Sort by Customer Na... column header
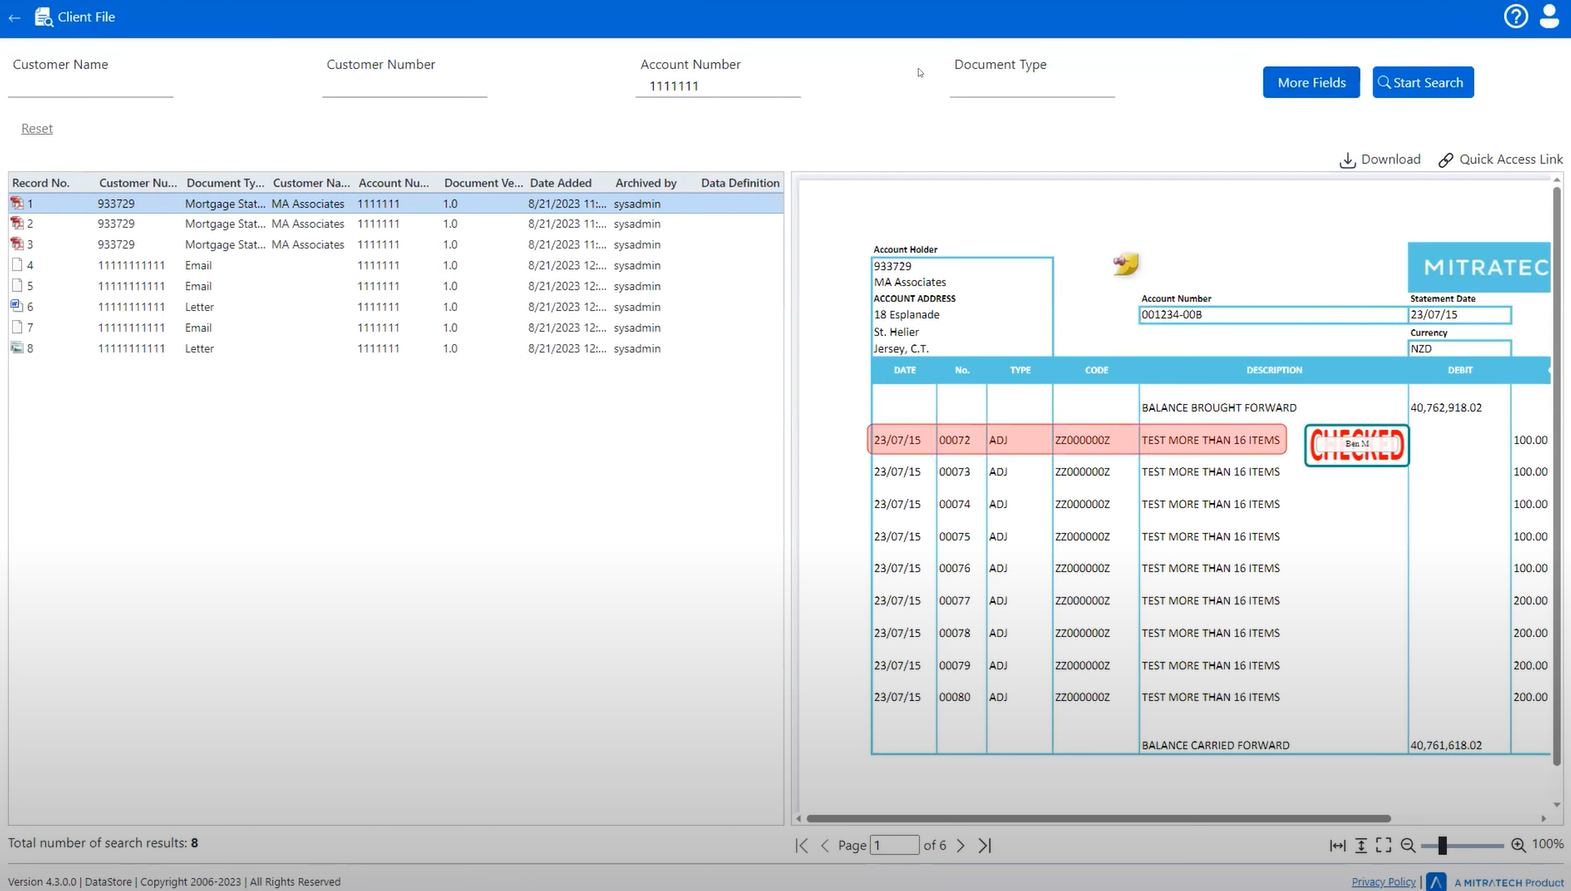 [x=311, y=183]
